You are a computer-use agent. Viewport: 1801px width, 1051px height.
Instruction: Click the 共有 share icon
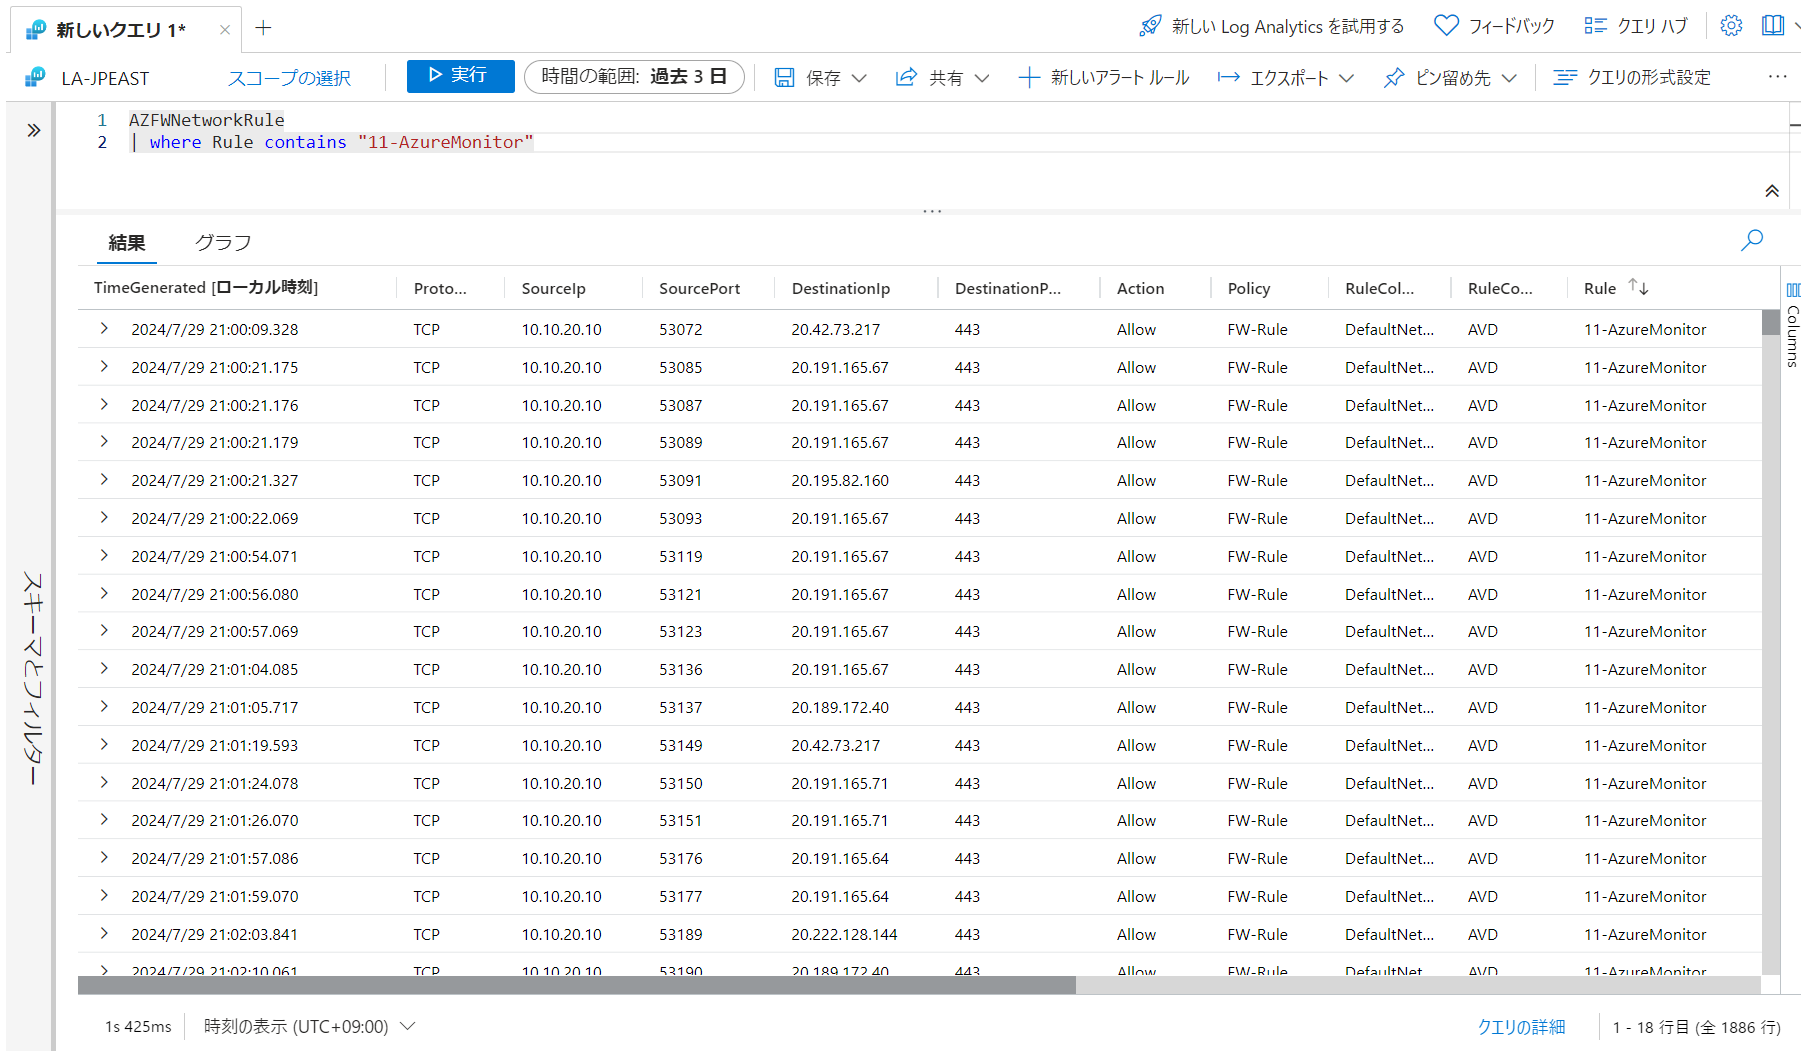(x=906, y=77)
